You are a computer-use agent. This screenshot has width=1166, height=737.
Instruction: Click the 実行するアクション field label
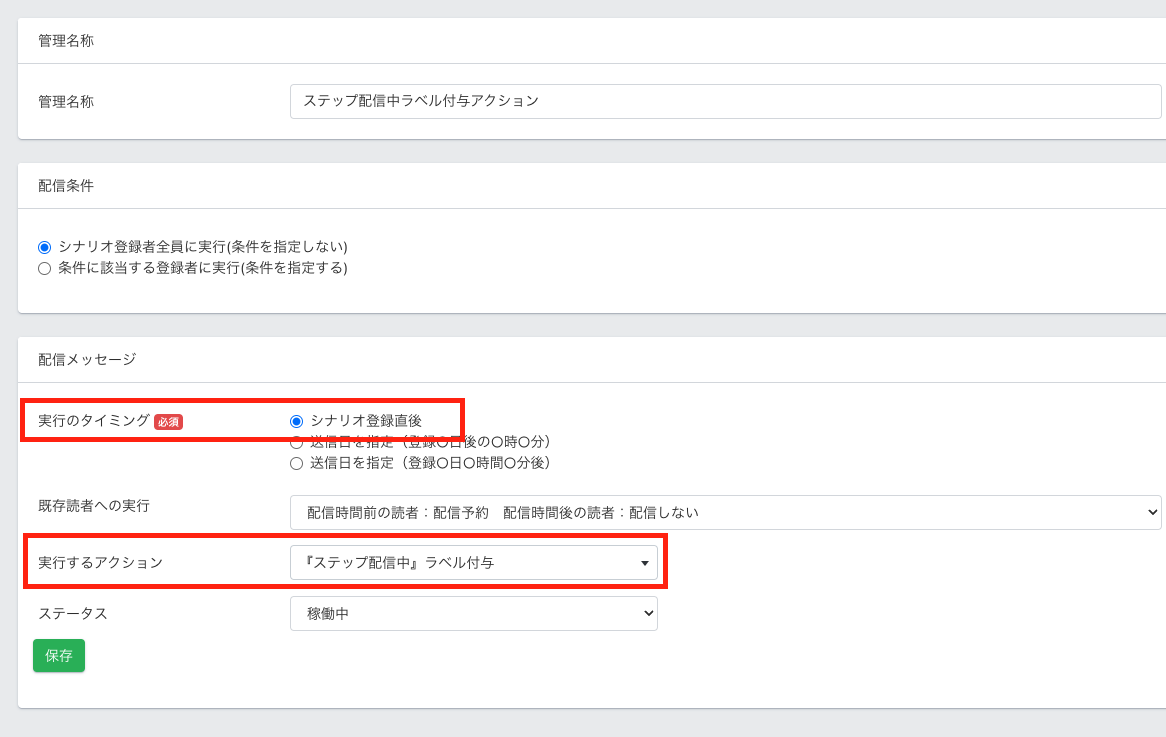(100, 563)
